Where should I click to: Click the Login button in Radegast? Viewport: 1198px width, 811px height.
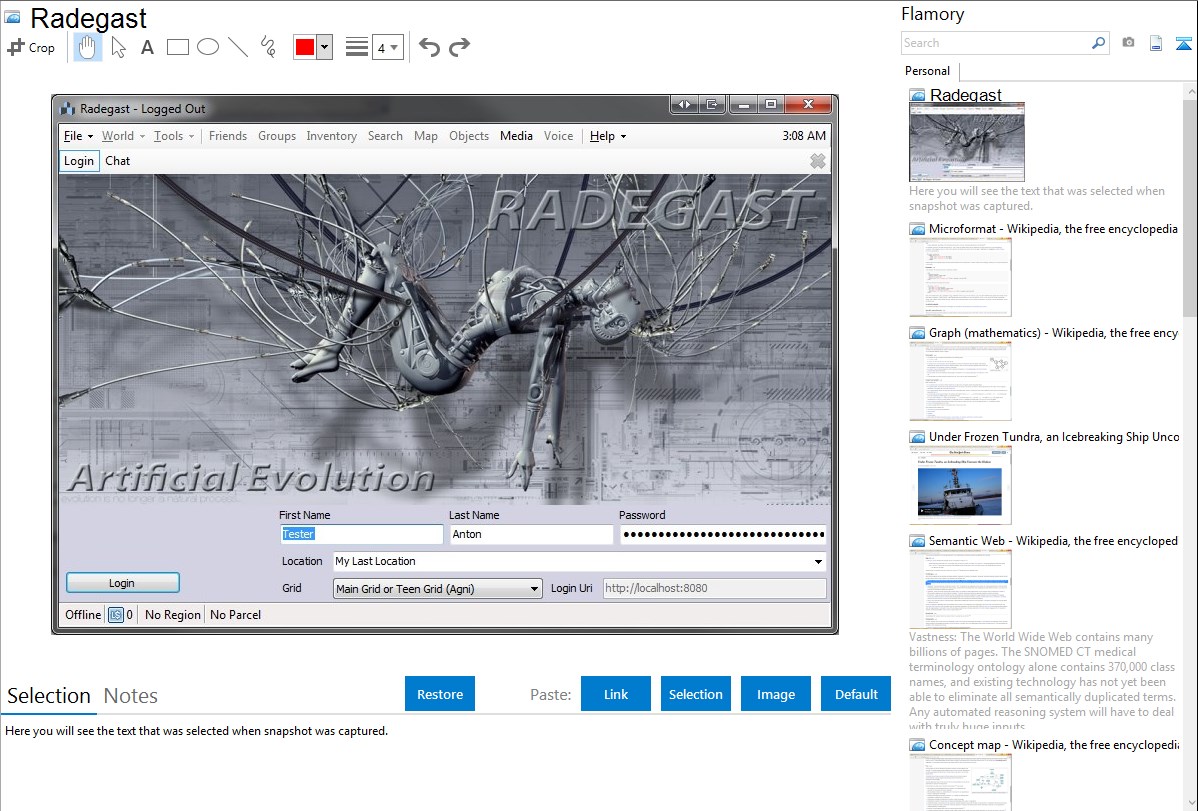122,583
